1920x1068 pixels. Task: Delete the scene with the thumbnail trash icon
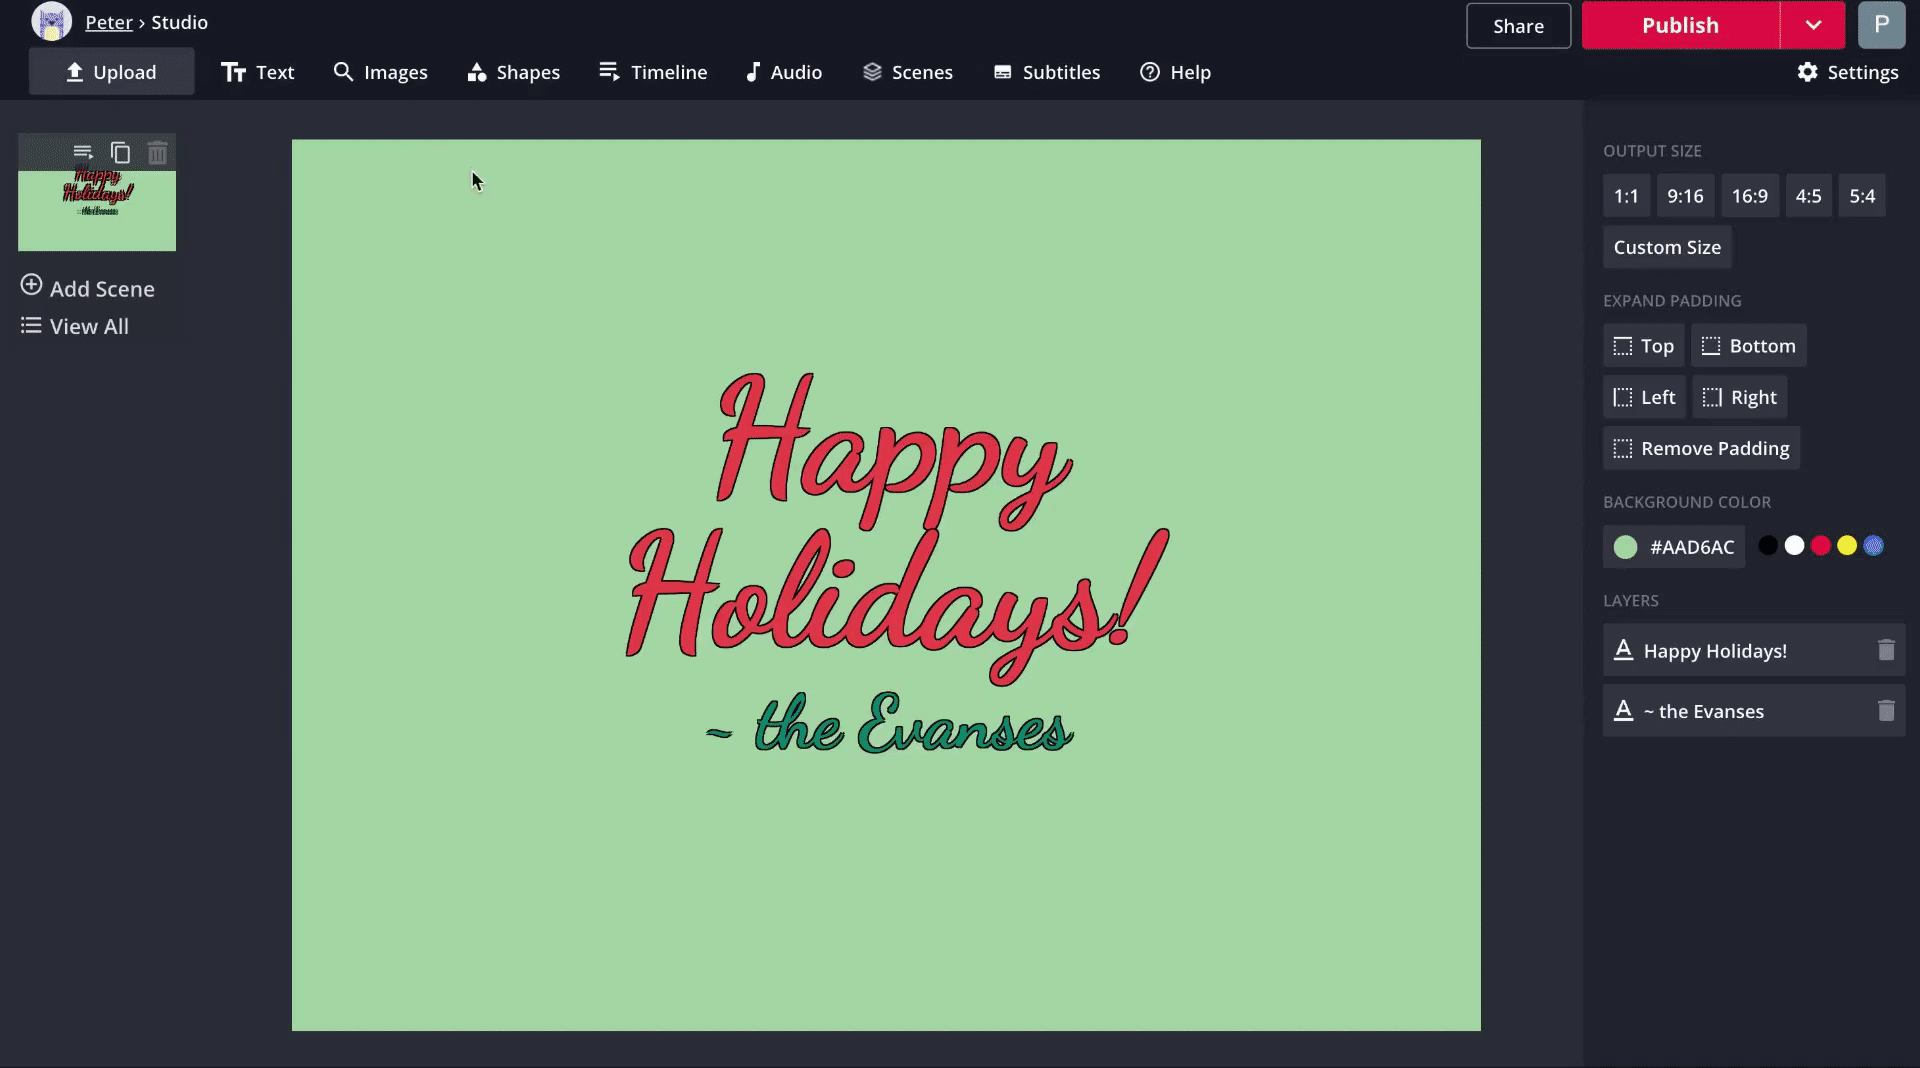[x=157, y=153]
